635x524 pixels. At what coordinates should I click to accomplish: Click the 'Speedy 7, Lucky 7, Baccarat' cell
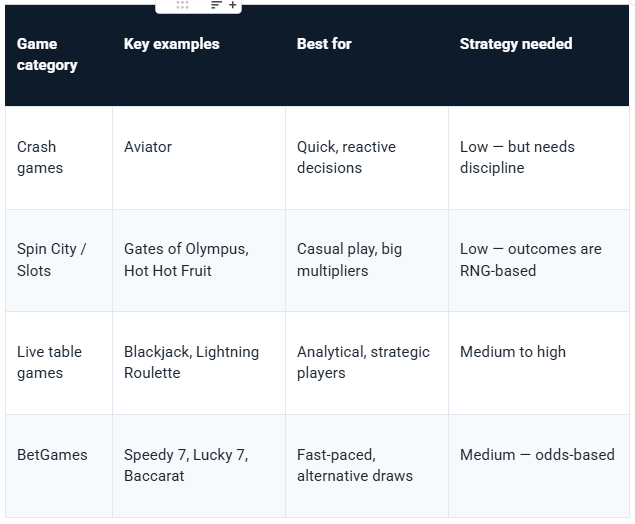(199, 466)
